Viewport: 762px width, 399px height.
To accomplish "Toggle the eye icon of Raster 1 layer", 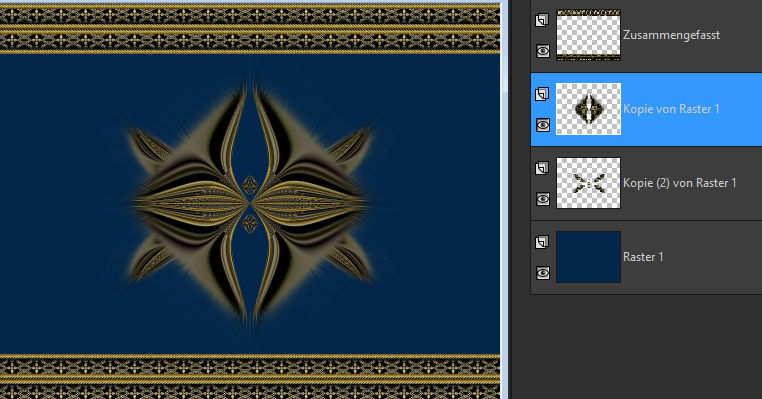I will point(543,273).
